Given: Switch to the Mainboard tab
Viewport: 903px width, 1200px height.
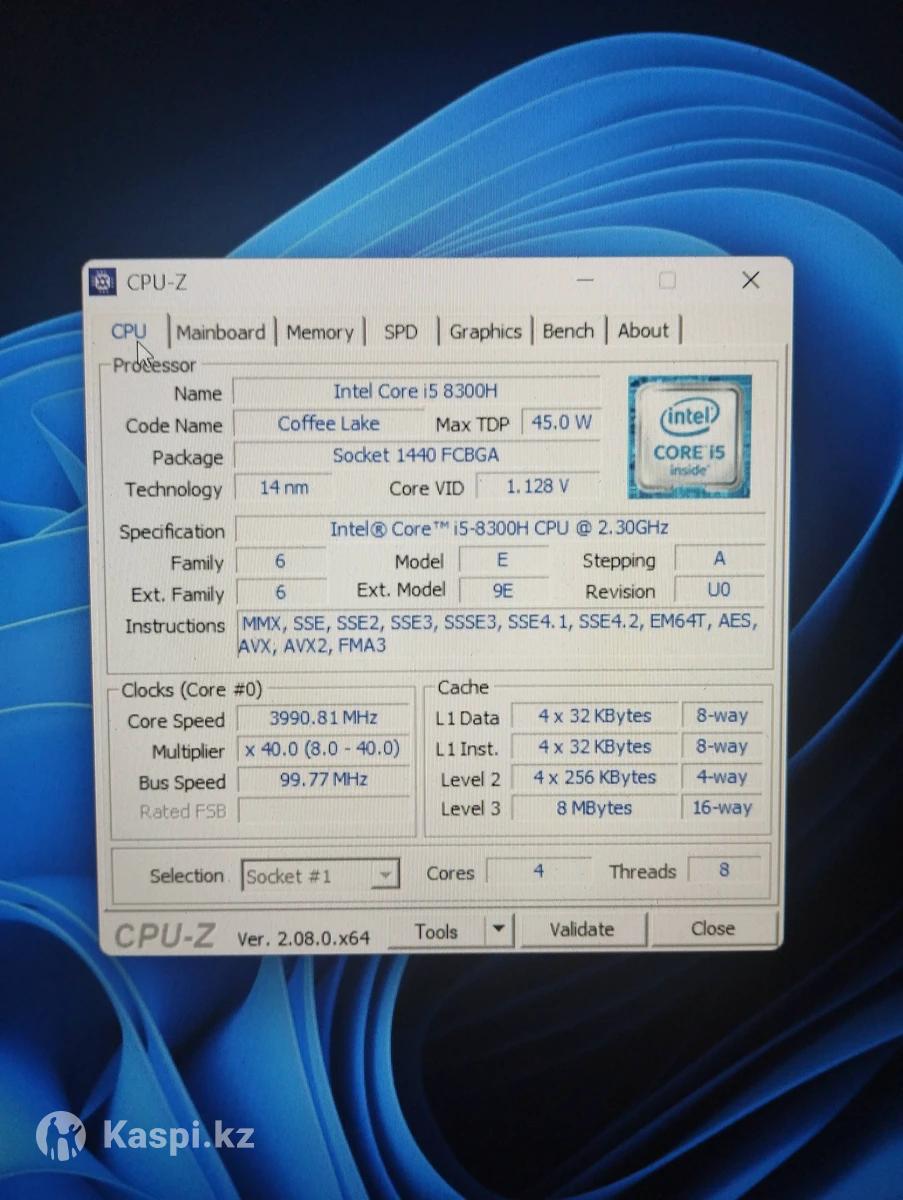Looking at the screenshot, I should click(221, 332).
